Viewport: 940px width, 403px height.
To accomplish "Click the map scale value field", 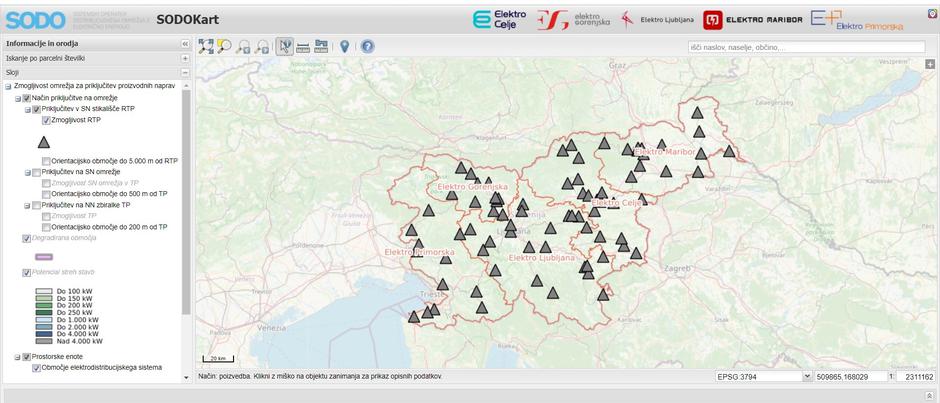I will [918, 377].
